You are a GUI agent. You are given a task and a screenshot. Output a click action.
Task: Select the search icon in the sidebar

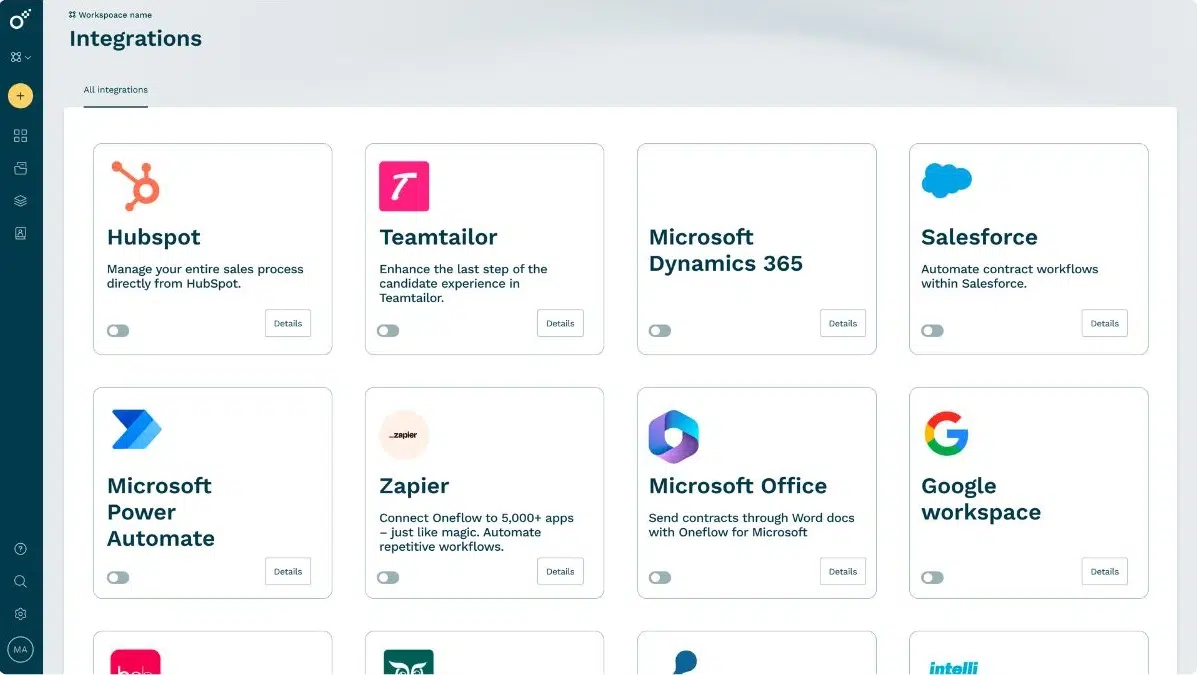click(x=20, y=581)
